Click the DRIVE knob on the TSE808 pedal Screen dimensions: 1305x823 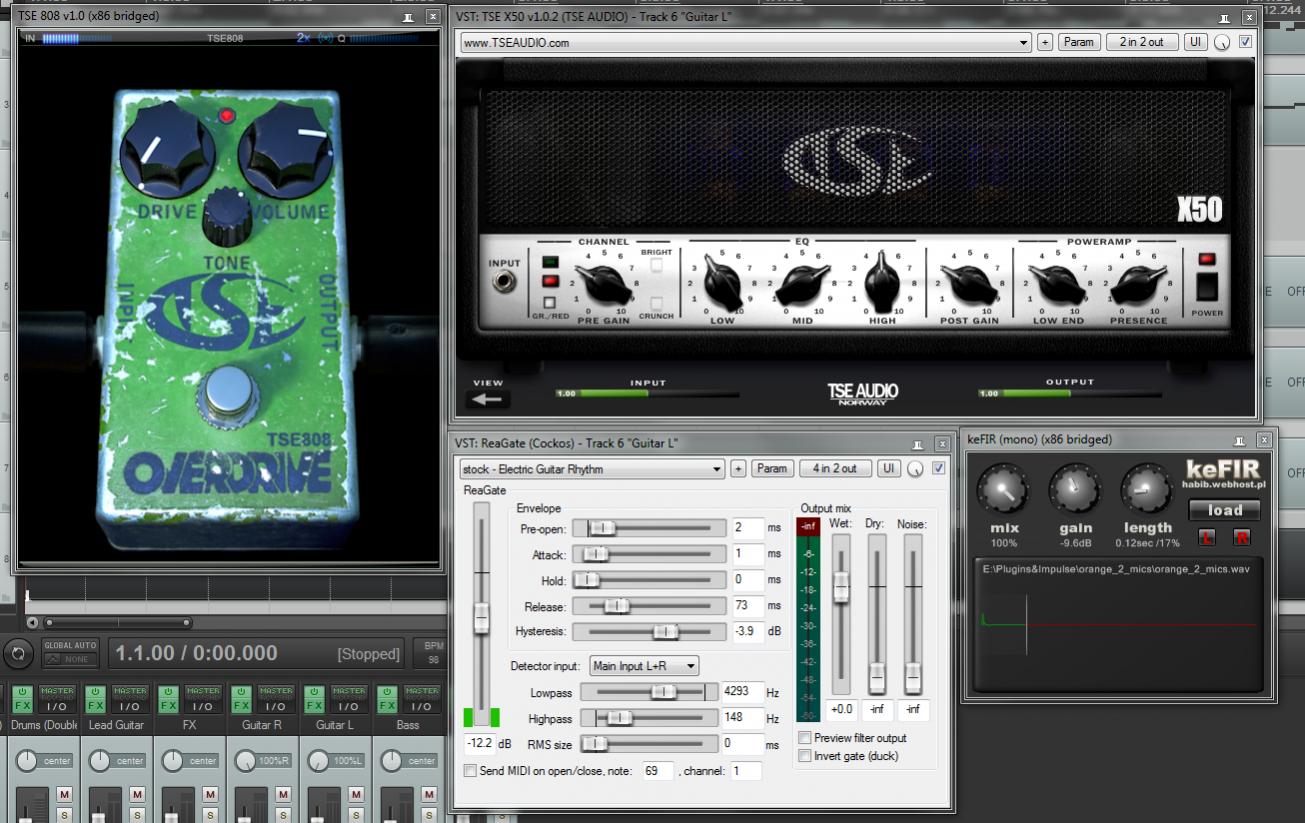coord(167,150)
